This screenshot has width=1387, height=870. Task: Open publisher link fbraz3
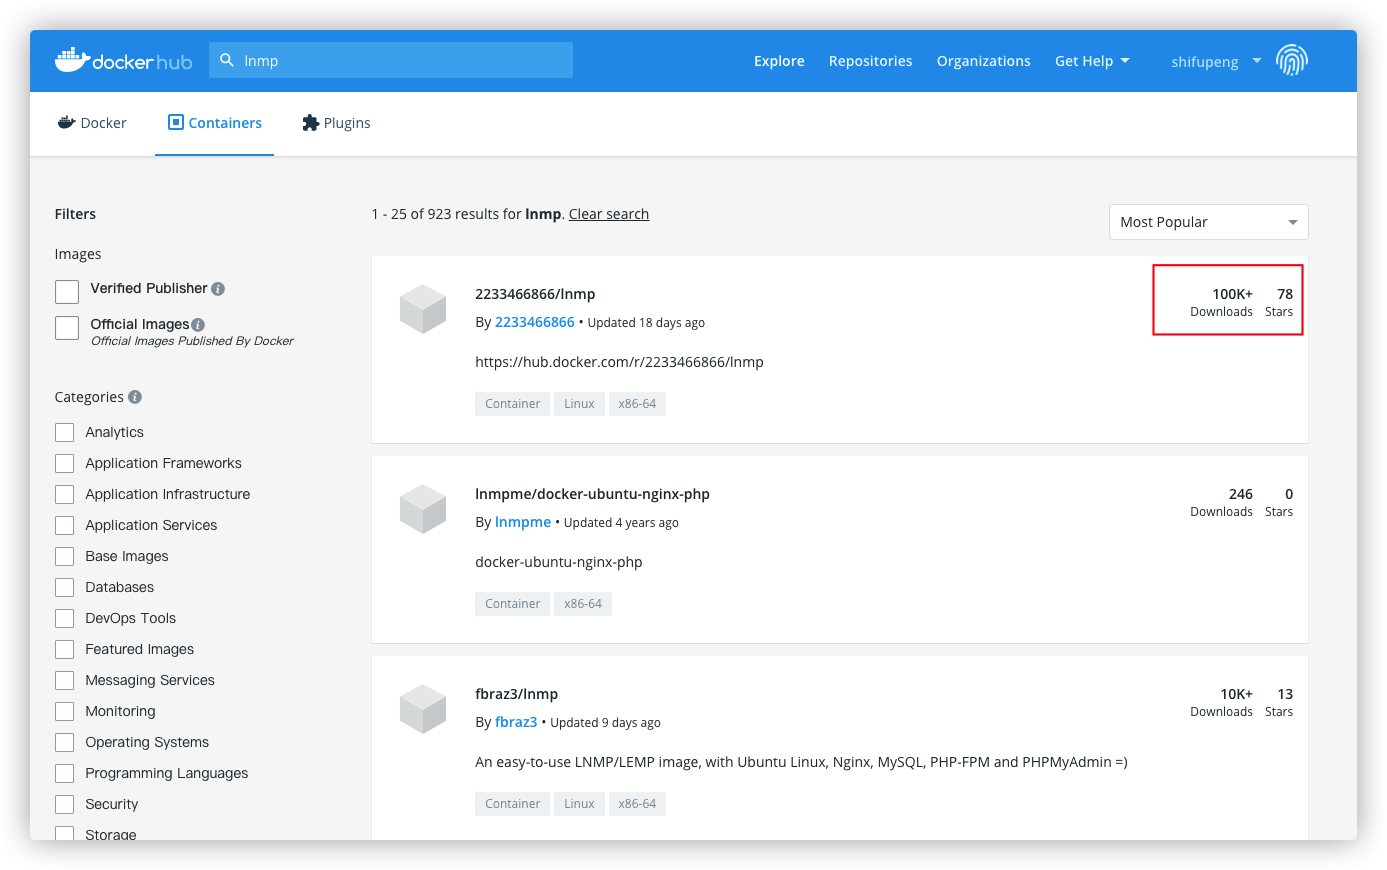pyautogui.click(x=516, y=722)
